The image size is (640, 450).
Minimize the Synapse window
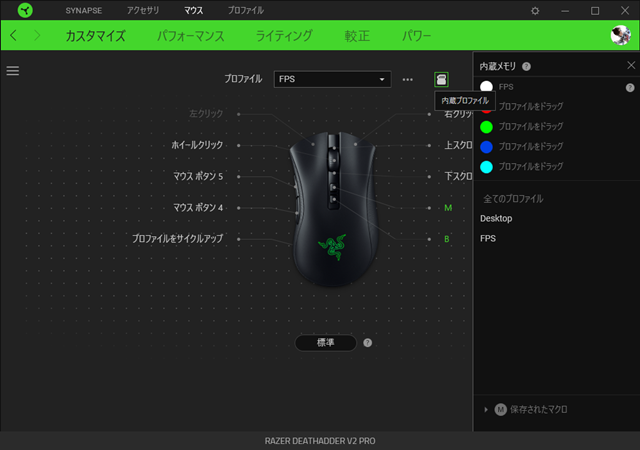point(565,11)
